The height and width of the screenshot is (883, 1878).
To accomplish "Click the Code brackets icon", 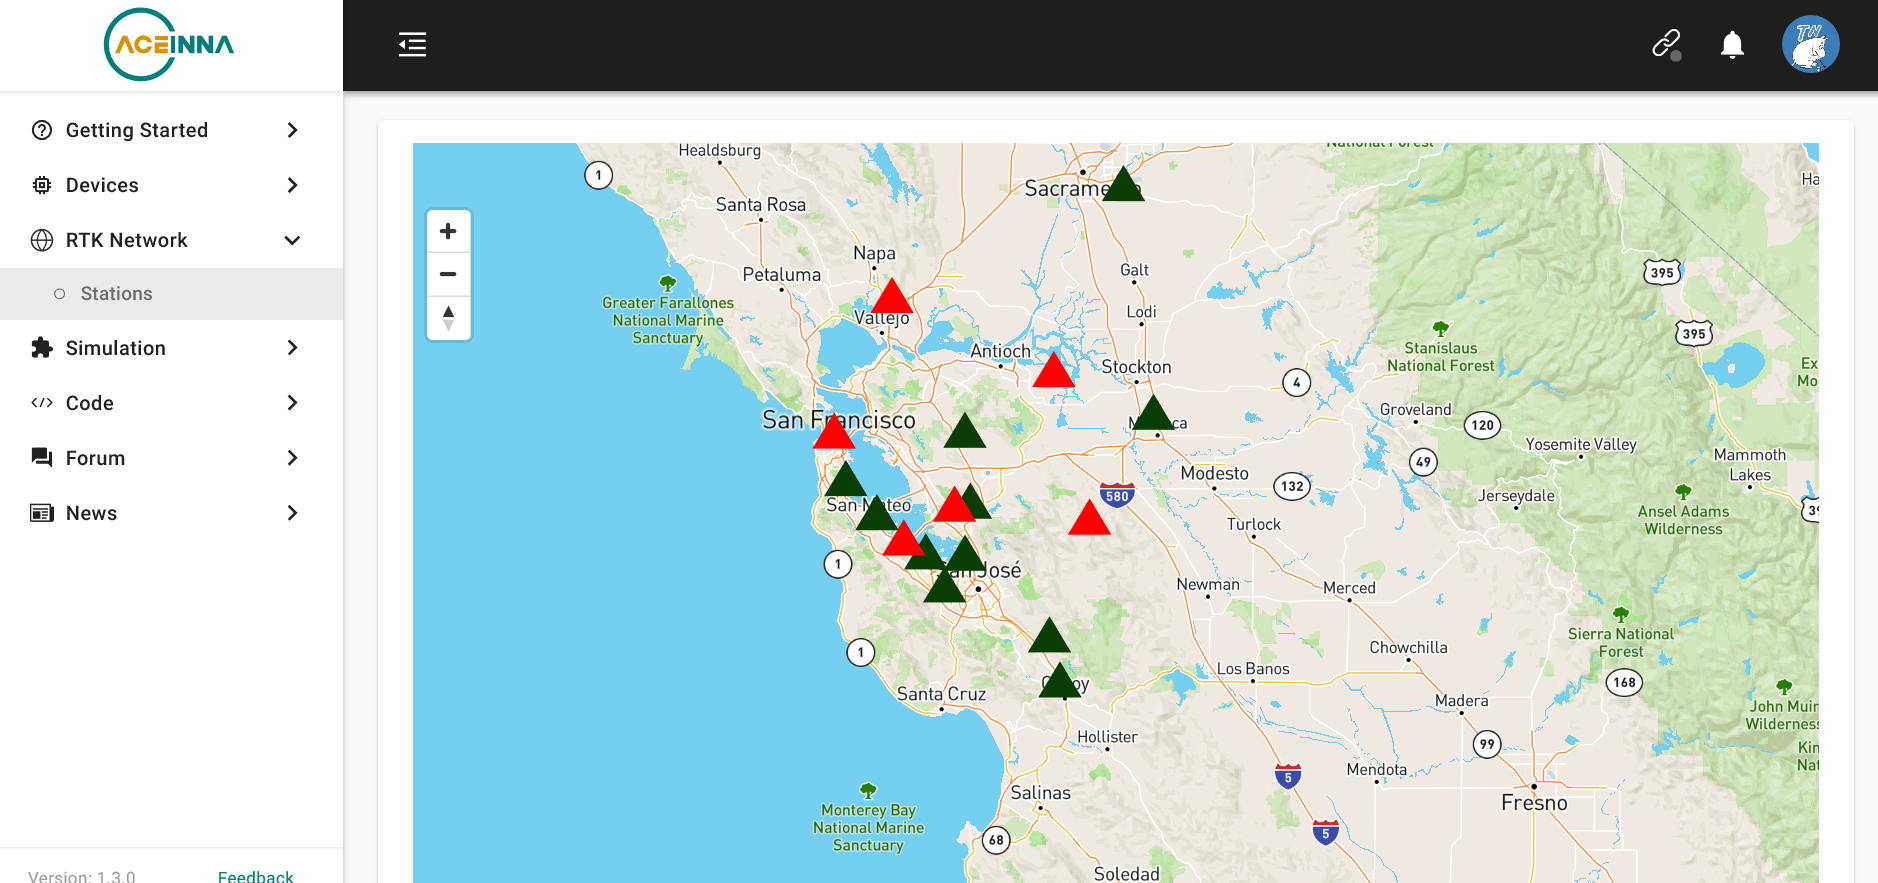I will (x=42, y=403).
